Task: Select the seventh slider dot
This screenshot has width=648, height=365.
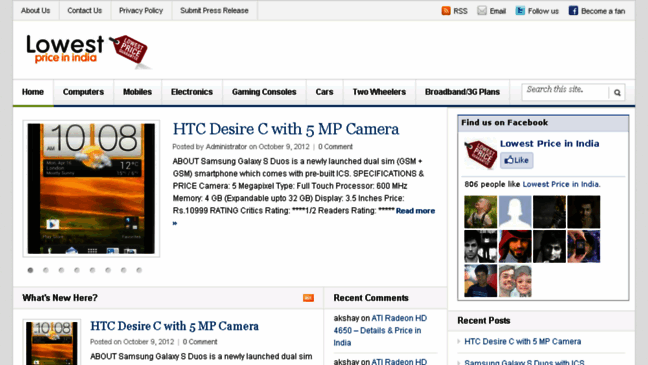Action: click(123, 270)
